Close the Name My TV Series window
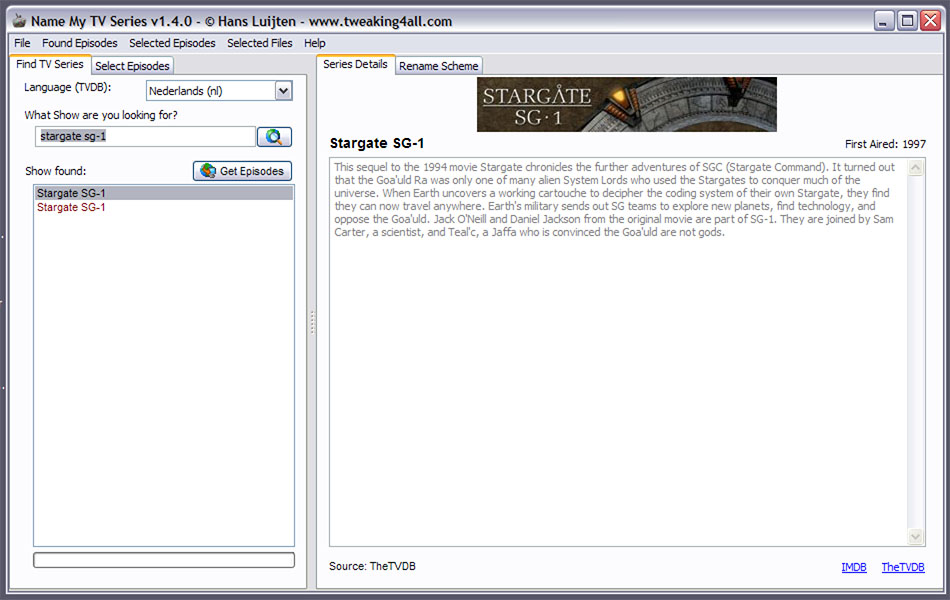The width and height of the screenshot is (950, 600). click(x=930, y=21)
